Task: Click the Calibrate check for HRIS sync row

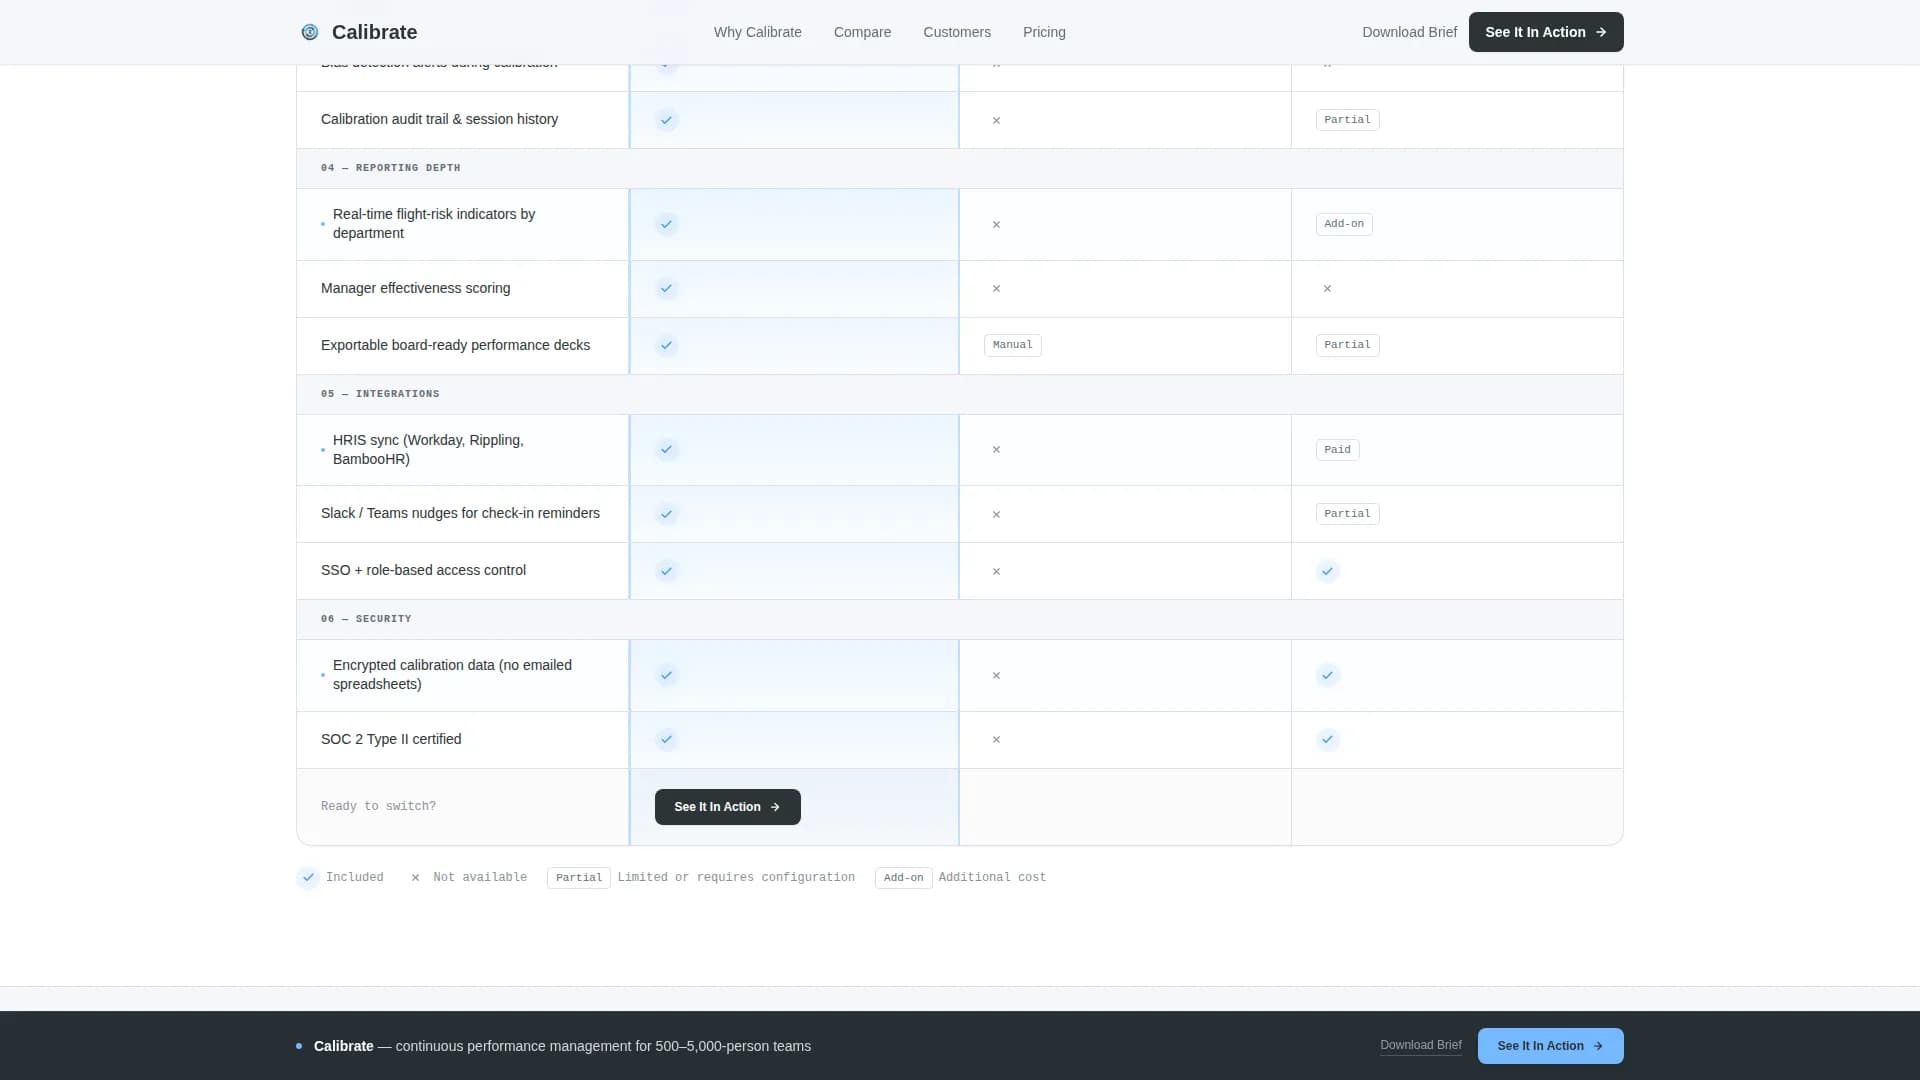Action: [x=666, y=450]
